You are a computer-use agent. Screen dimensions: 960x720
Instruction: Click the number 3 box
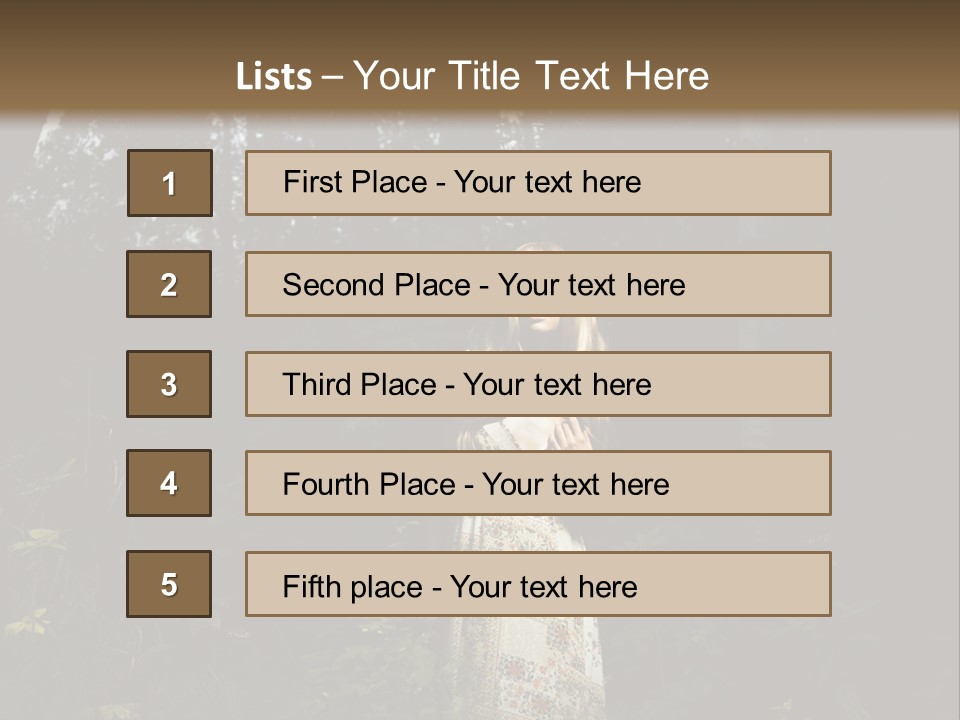pos(169,384)
